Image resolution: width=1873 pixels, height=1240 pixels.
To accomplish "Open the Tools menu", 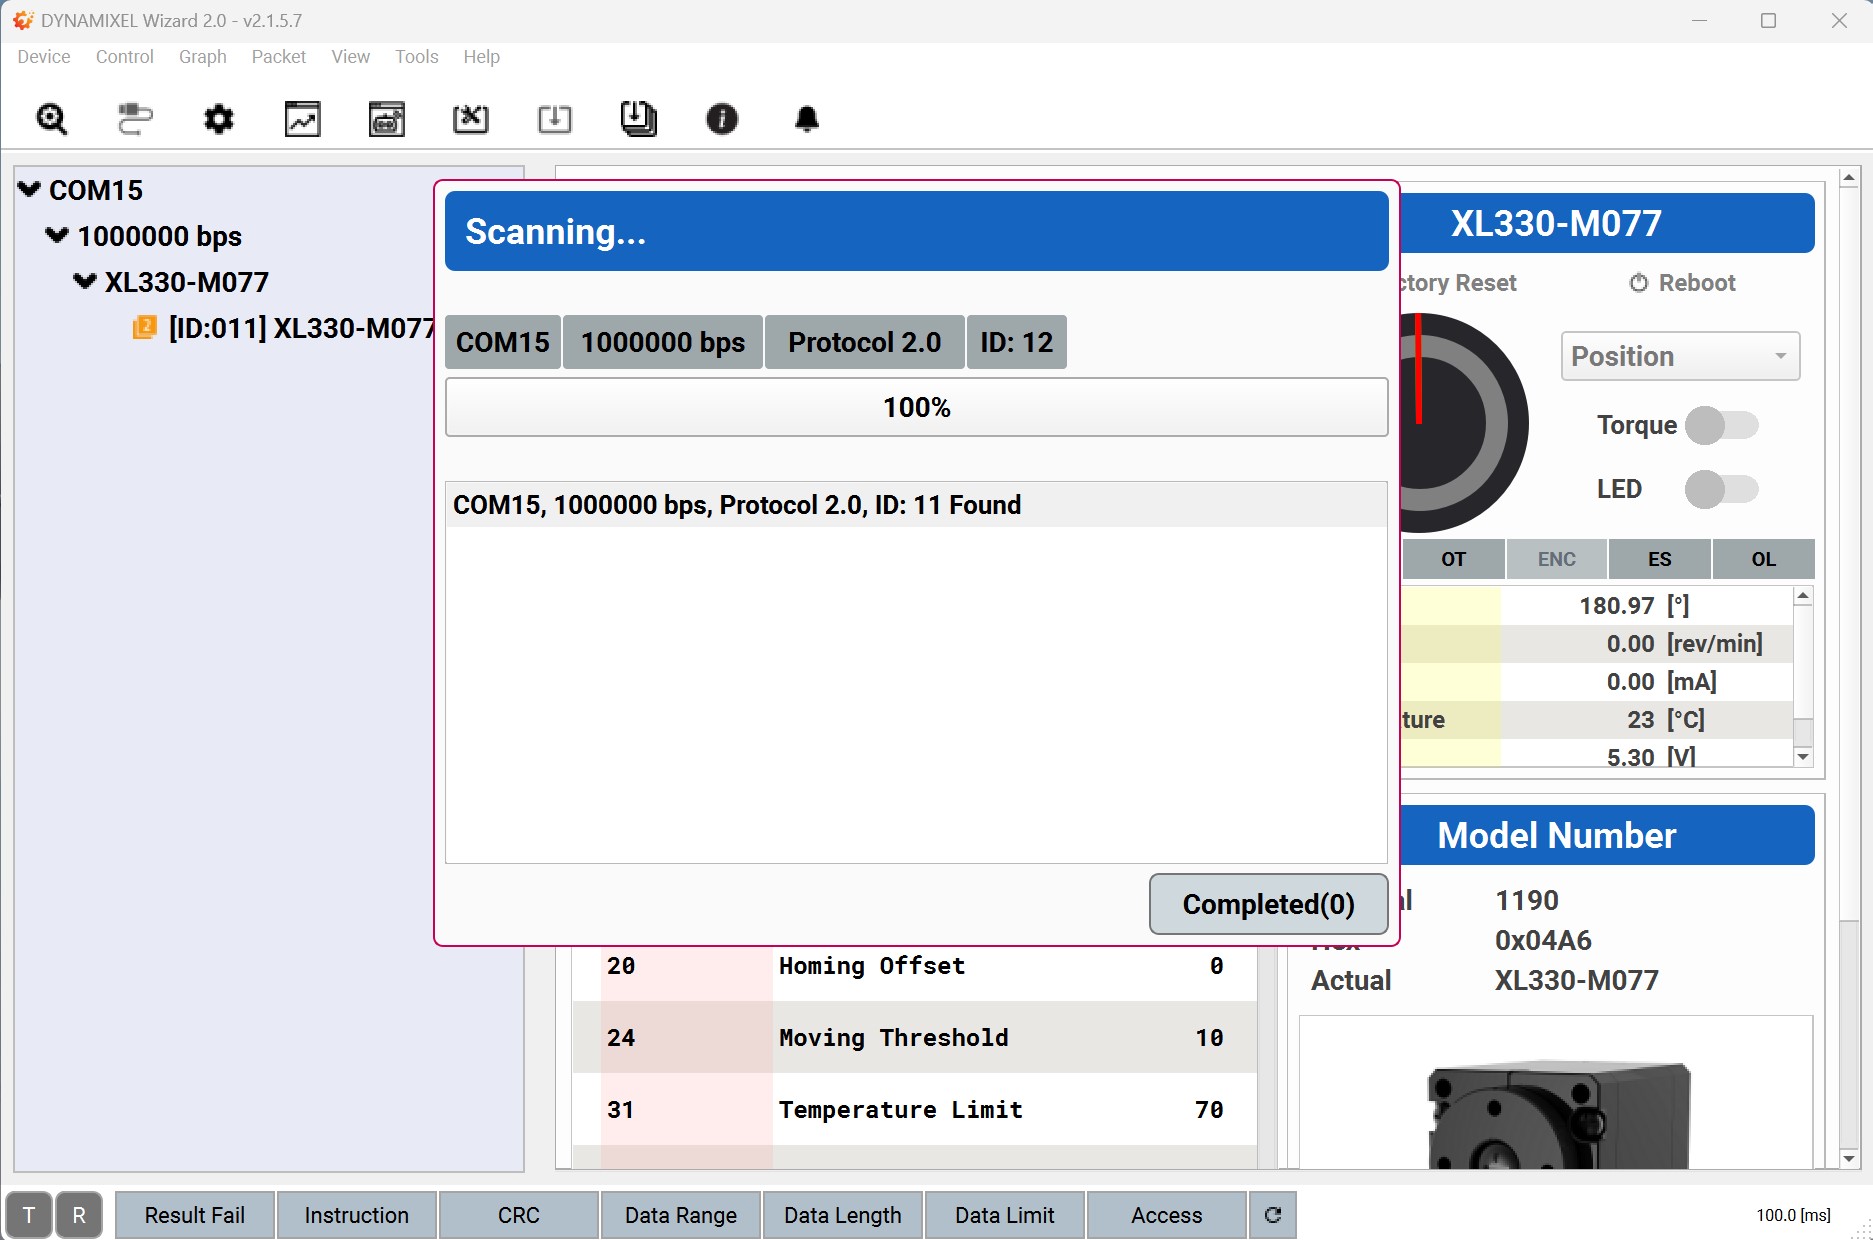I will pos(417,57).
